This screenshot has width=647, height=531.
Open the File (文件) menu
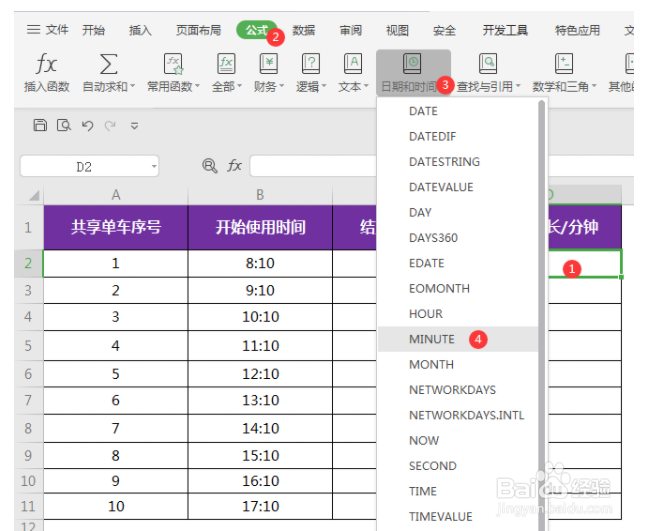click(x=48, y=31)
